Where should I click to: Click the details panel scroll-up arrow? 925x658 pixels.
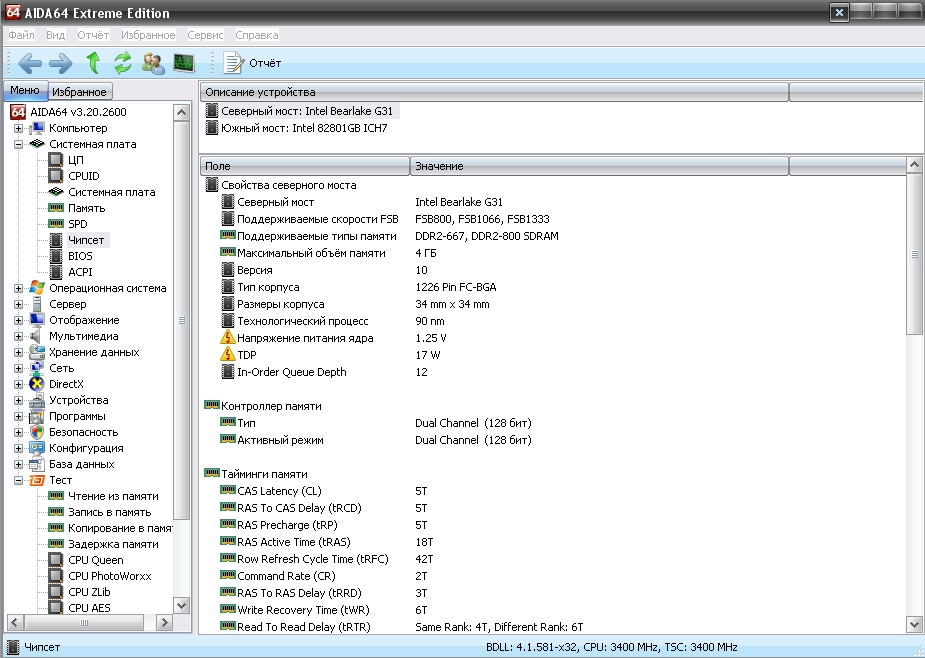click(x=914, y=165)
